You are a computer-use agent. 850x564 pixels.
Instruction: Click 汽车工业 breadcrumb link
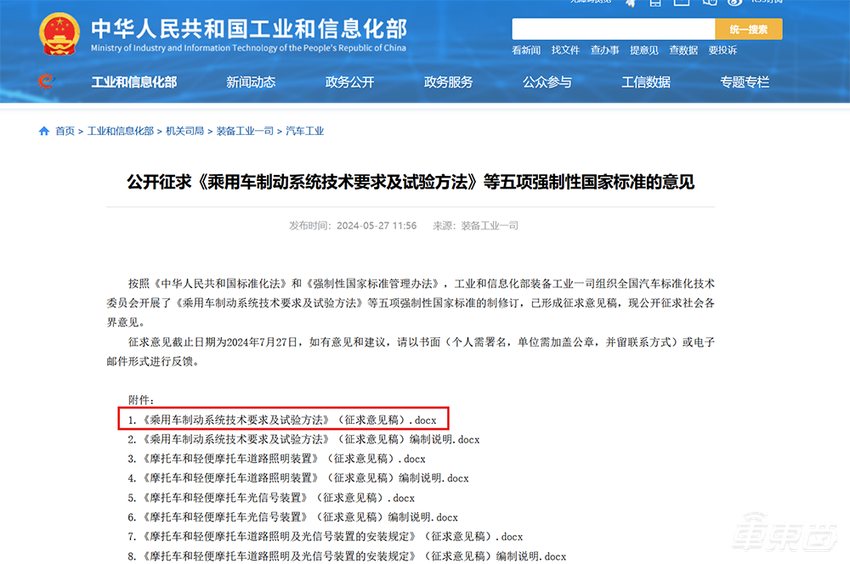[305, 131]
